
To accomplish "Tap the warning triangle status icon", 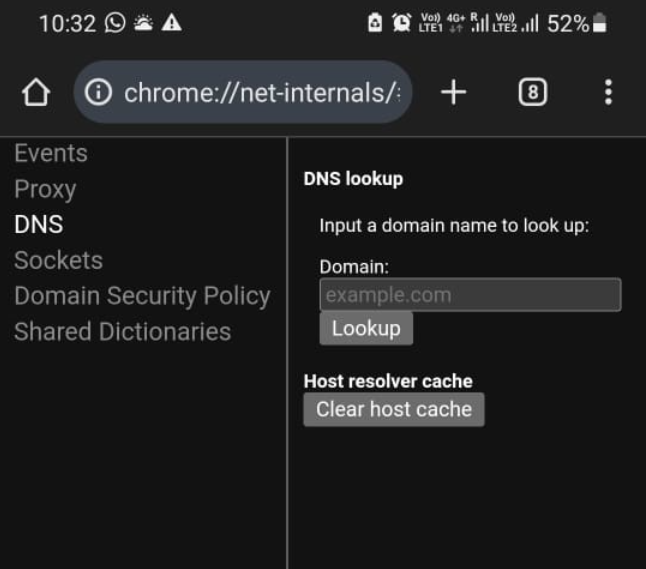I will (172, 24).
